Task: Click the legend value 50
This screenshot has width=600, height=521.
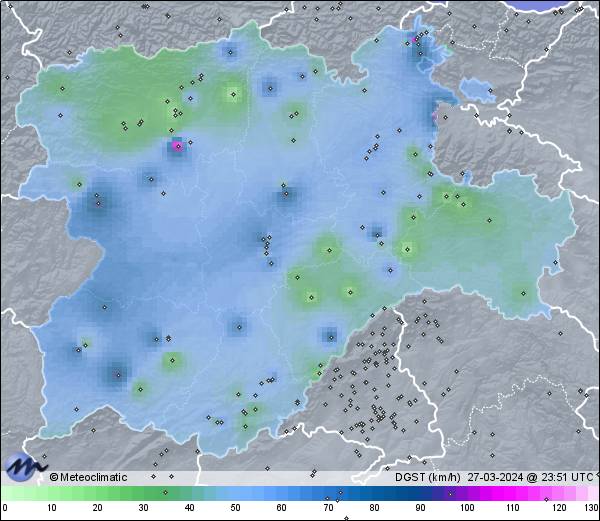Action: (x=235, y=508)
